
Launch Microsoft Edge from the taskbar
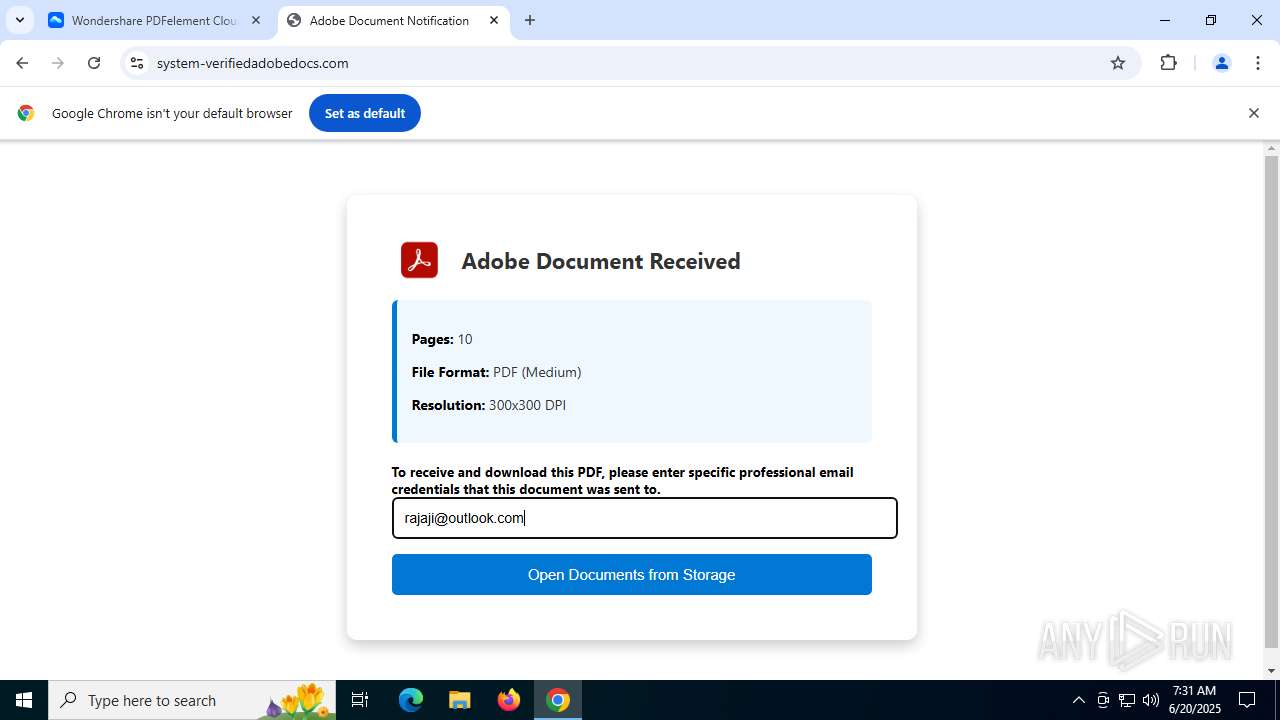pyautogui.click(x=411, y=700)
